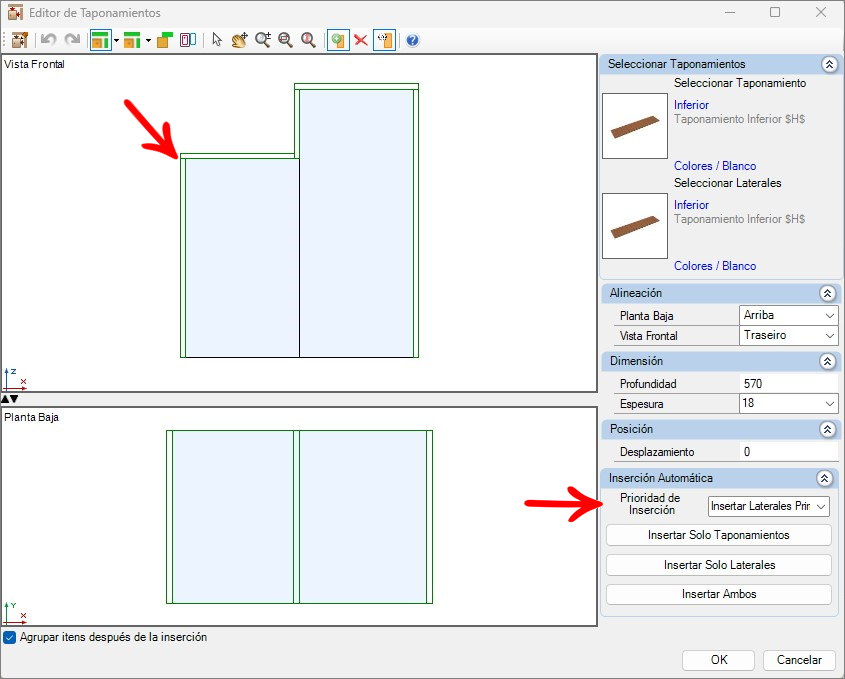Toggle the dotted selection panel tool
Viewport: 845px width, 679px height.
[x=384, y=40]
